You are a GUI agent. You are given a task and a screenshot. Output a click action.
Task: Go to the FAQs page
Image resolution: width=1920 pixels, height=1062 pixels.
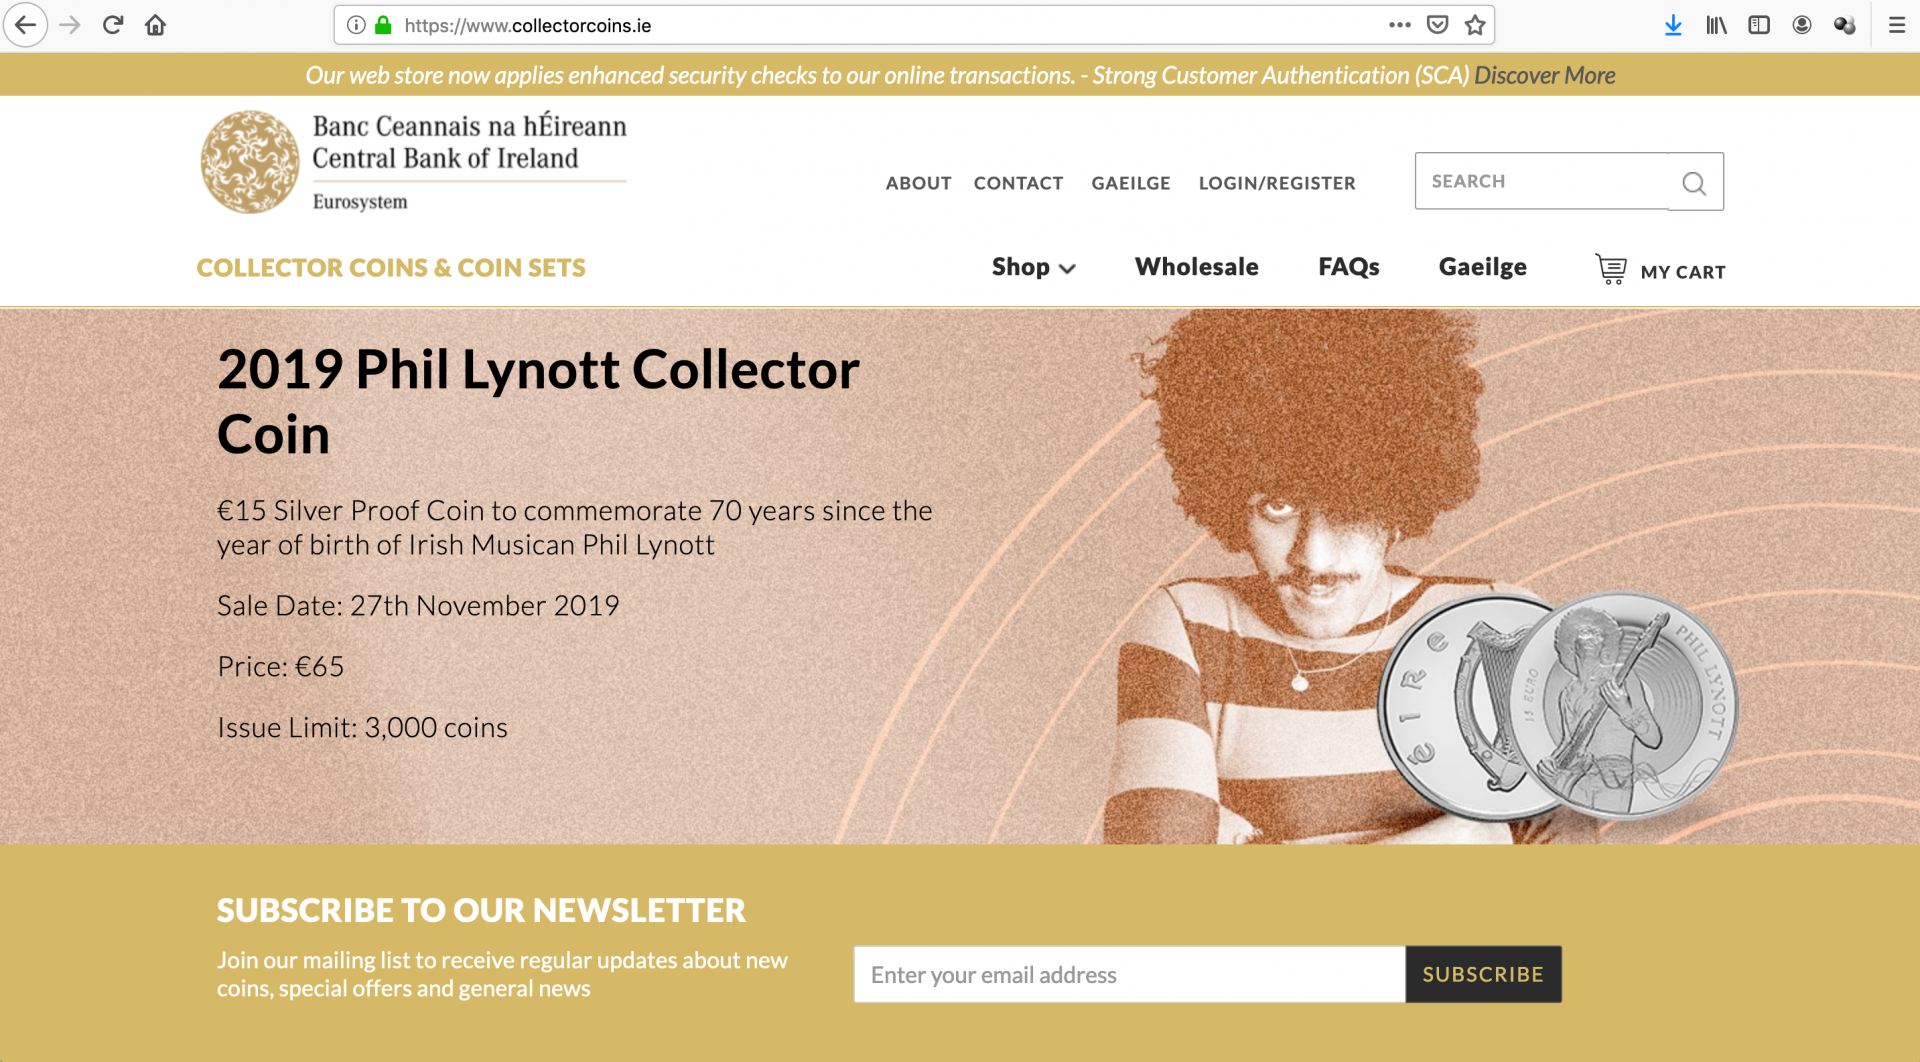1348,267
